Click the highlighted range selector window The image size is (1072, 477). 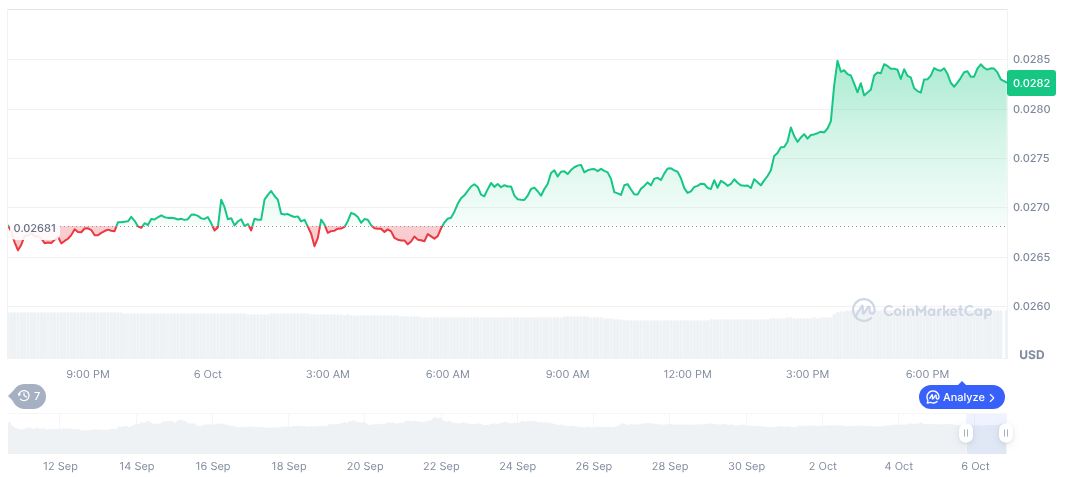[x=985, y=434]
